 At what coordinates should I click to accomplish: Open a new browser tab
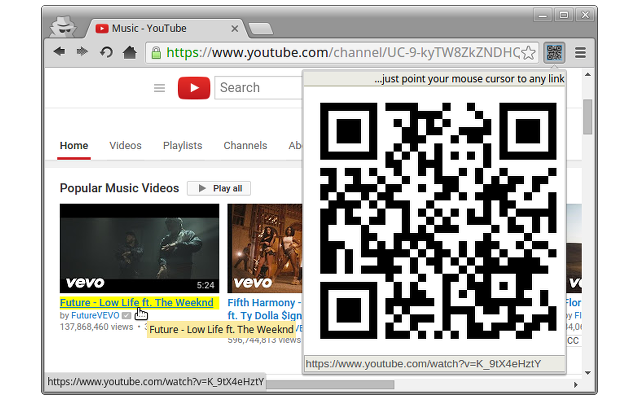260,29
